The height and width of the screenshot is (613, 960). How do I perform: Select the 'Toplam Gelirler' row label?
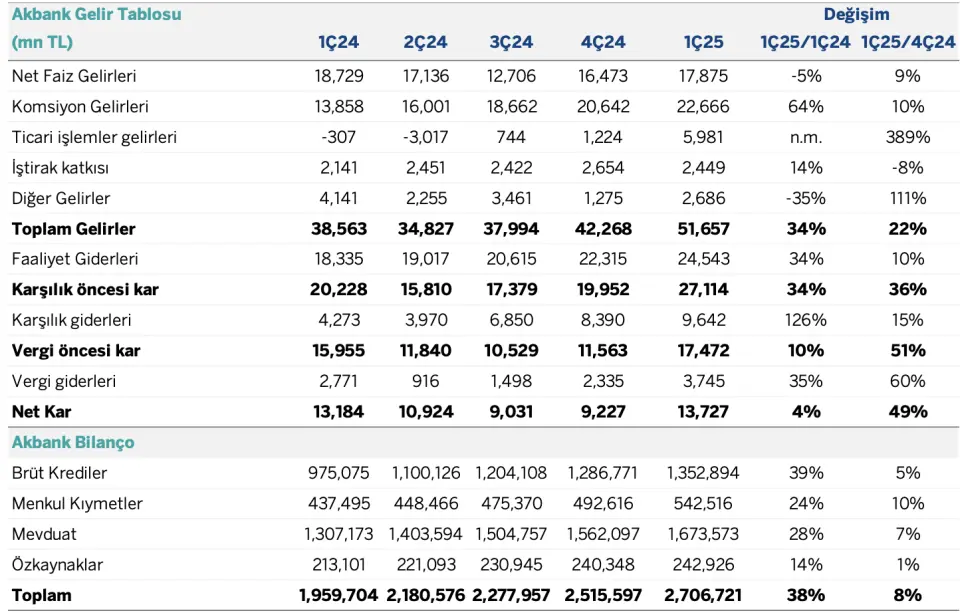click(73, 229)
